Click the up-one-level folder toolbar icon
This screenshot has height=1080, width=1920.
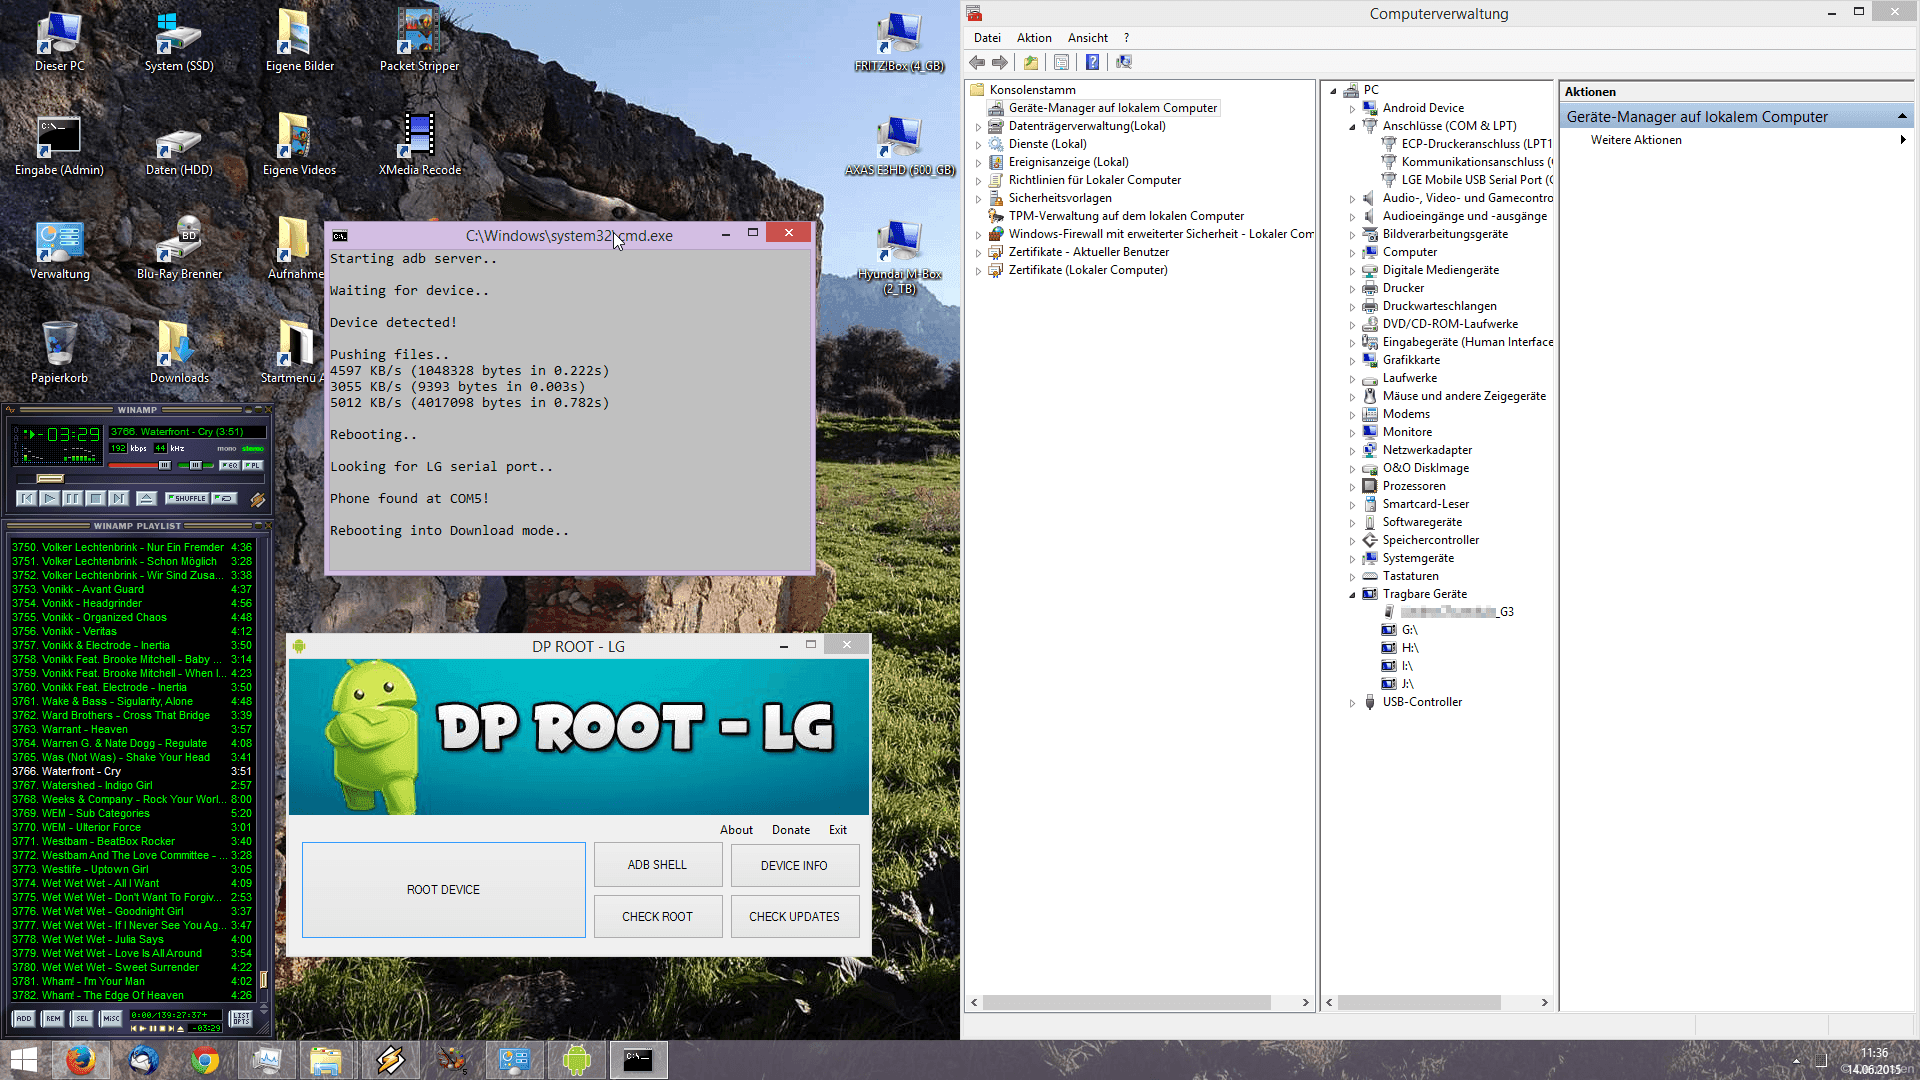point(1031,62)
